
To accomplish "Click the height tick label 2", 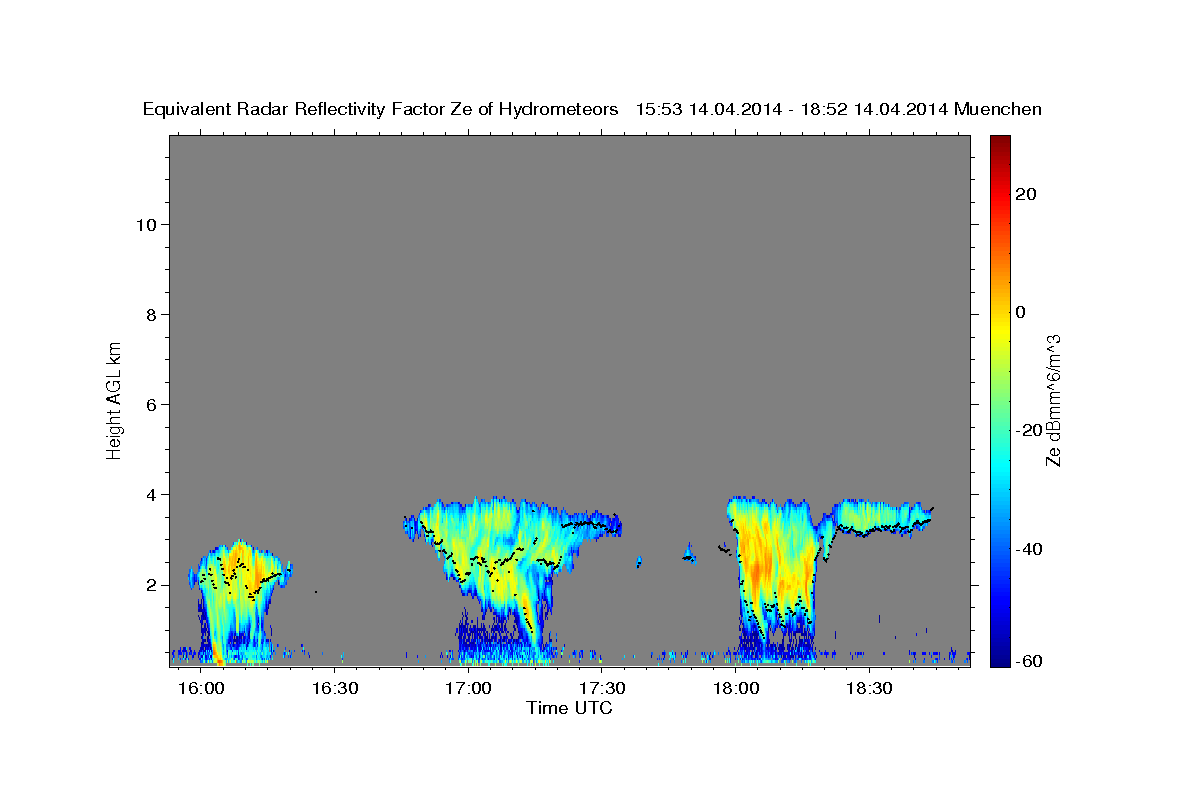I will [x=152, y=585].
